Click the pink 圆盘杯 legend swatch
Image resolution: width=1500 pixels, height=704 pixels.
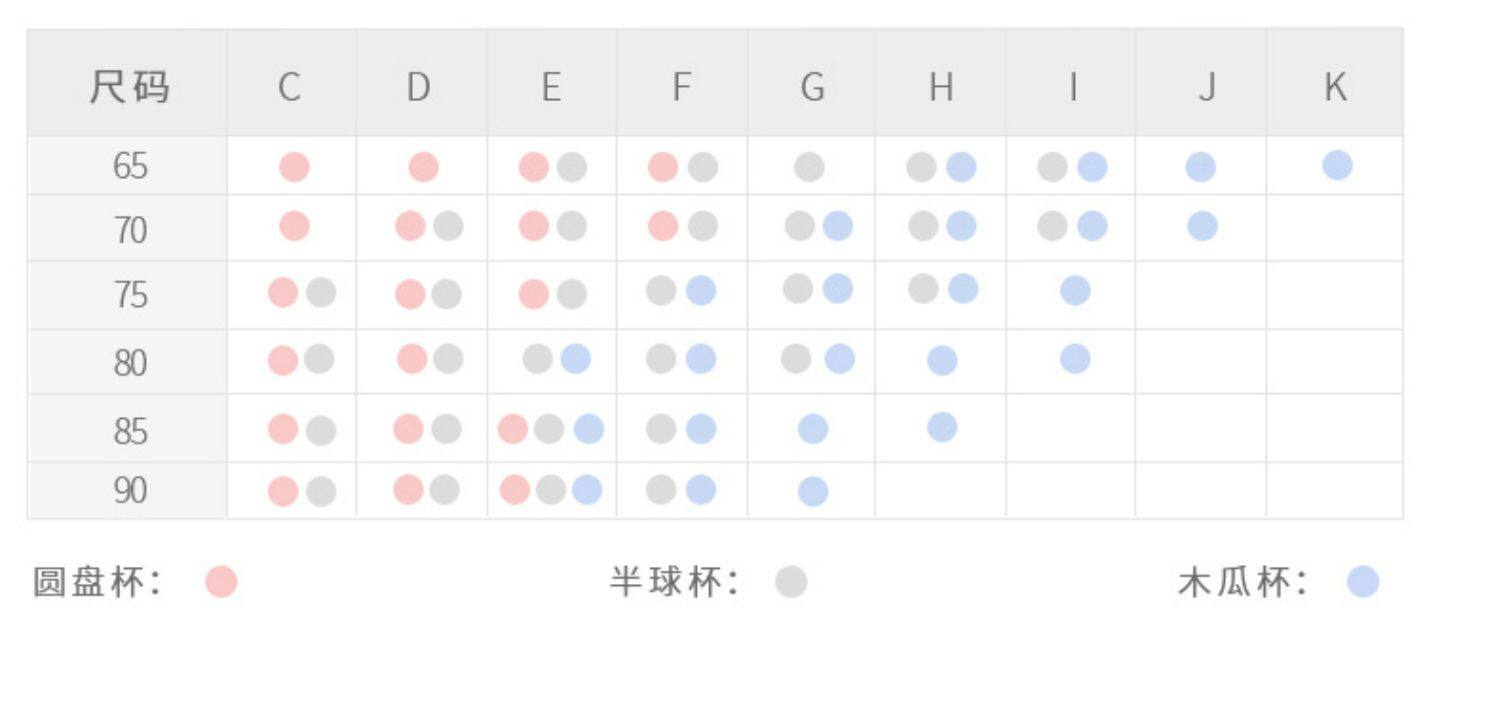coord(221,582)
